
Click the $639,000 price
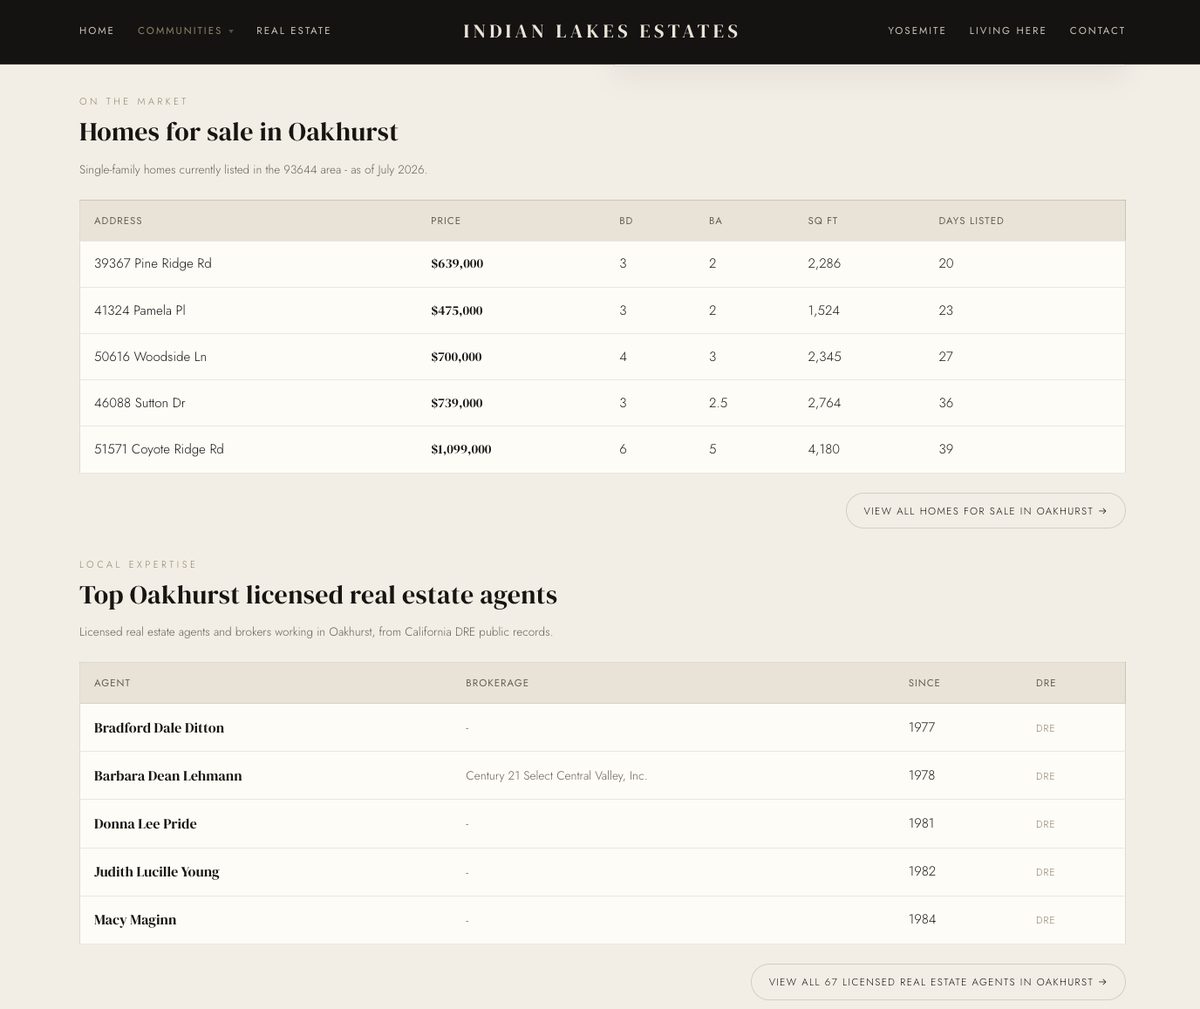point(457,264)
